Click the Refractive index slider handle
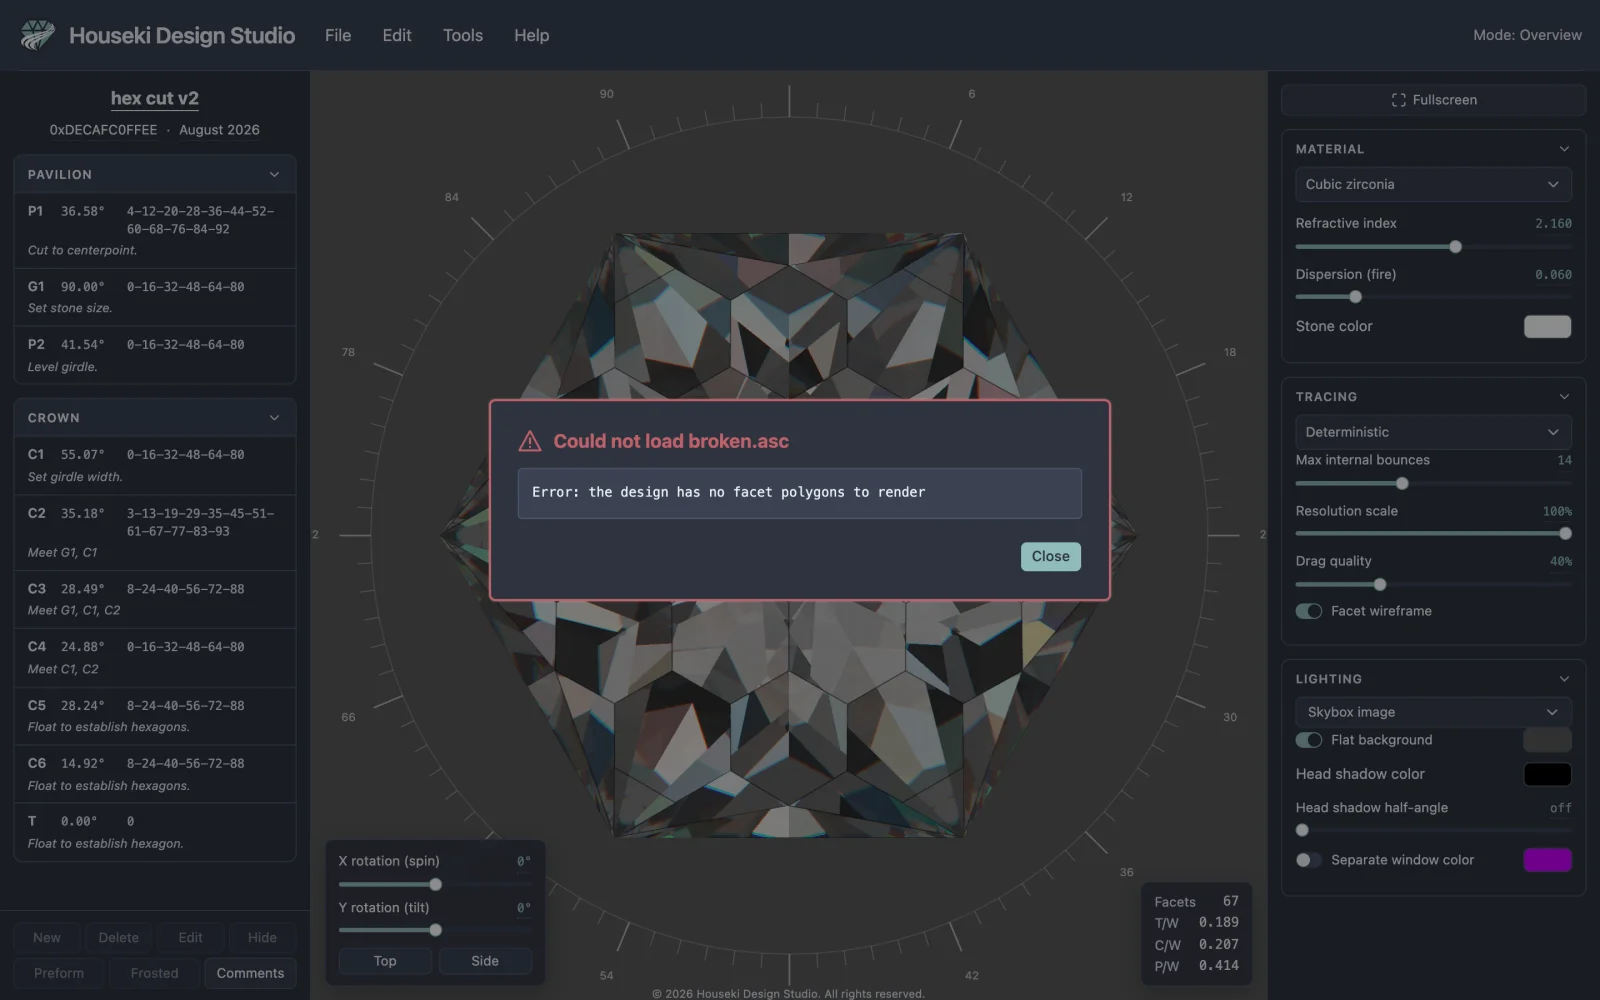Screen dimensions: 1600x1000 [1456, 247]
